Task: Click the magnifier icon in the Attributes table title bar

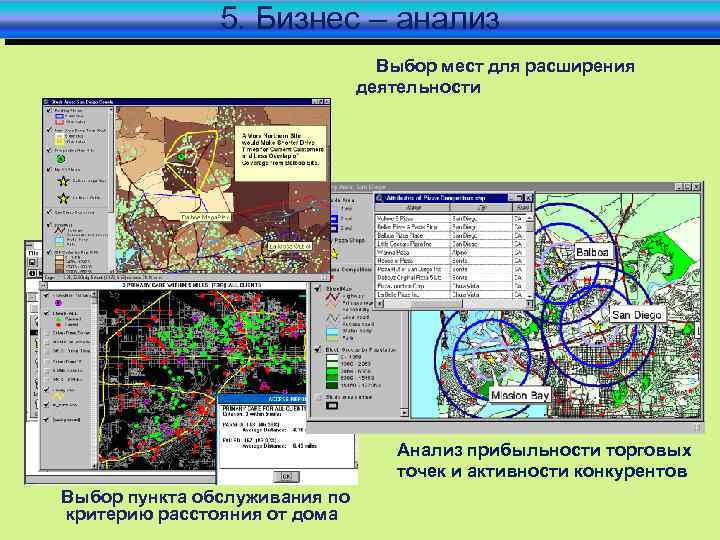Action: [x=380, y=198]
